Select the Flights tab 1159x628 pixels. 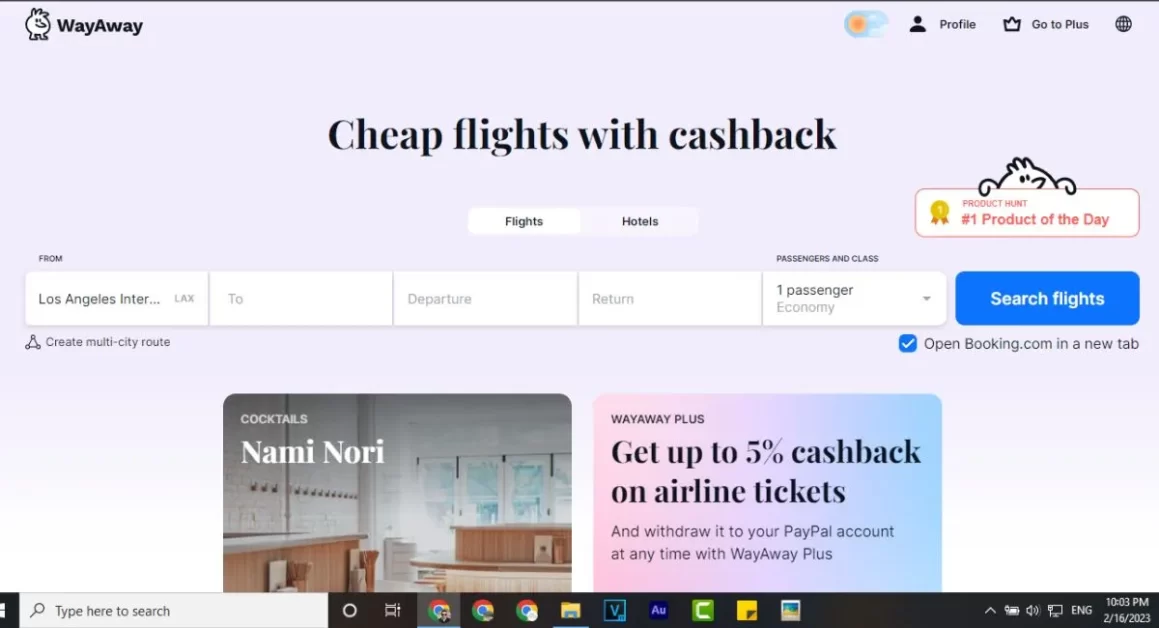(x=524, y=221)
